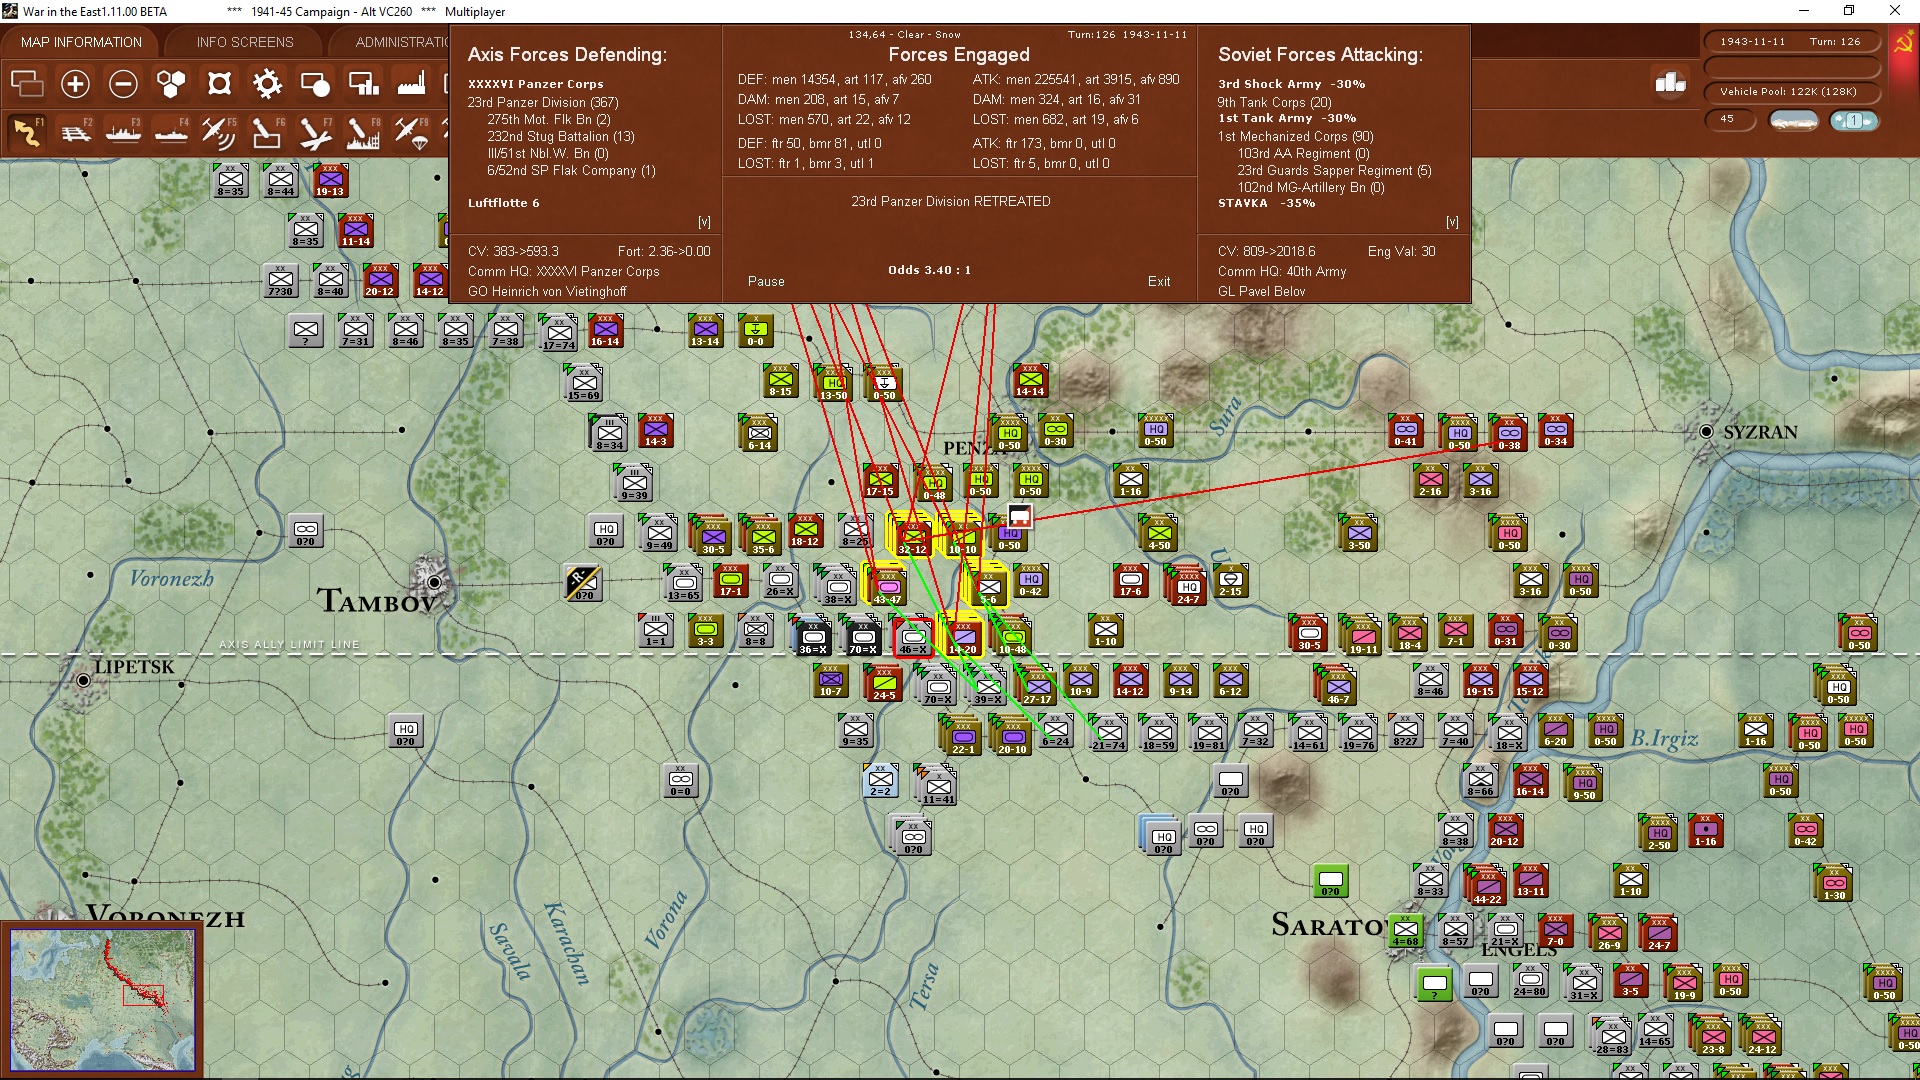Click 23rd Guards Sapper Regiment (5) entry

(x=1334, y=170)
